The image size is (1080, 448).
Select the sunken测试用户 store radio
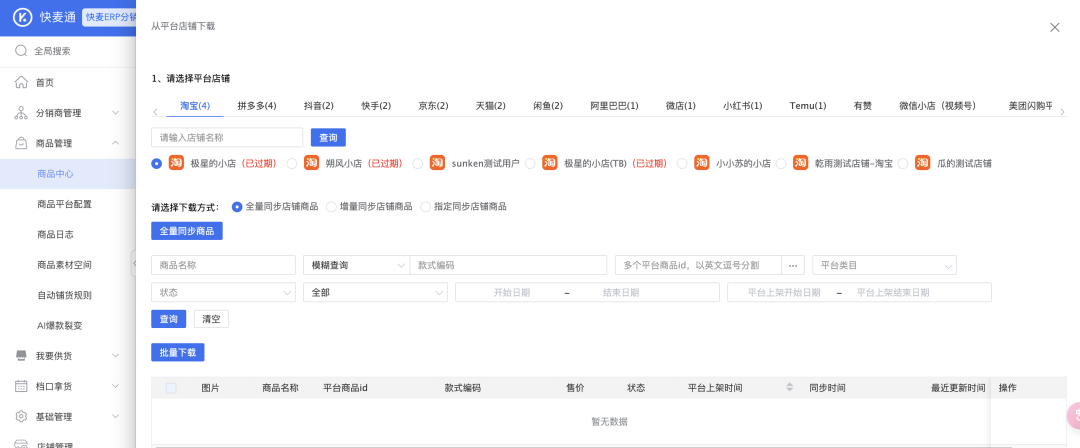pyautogui.click(x=417, y=164)
